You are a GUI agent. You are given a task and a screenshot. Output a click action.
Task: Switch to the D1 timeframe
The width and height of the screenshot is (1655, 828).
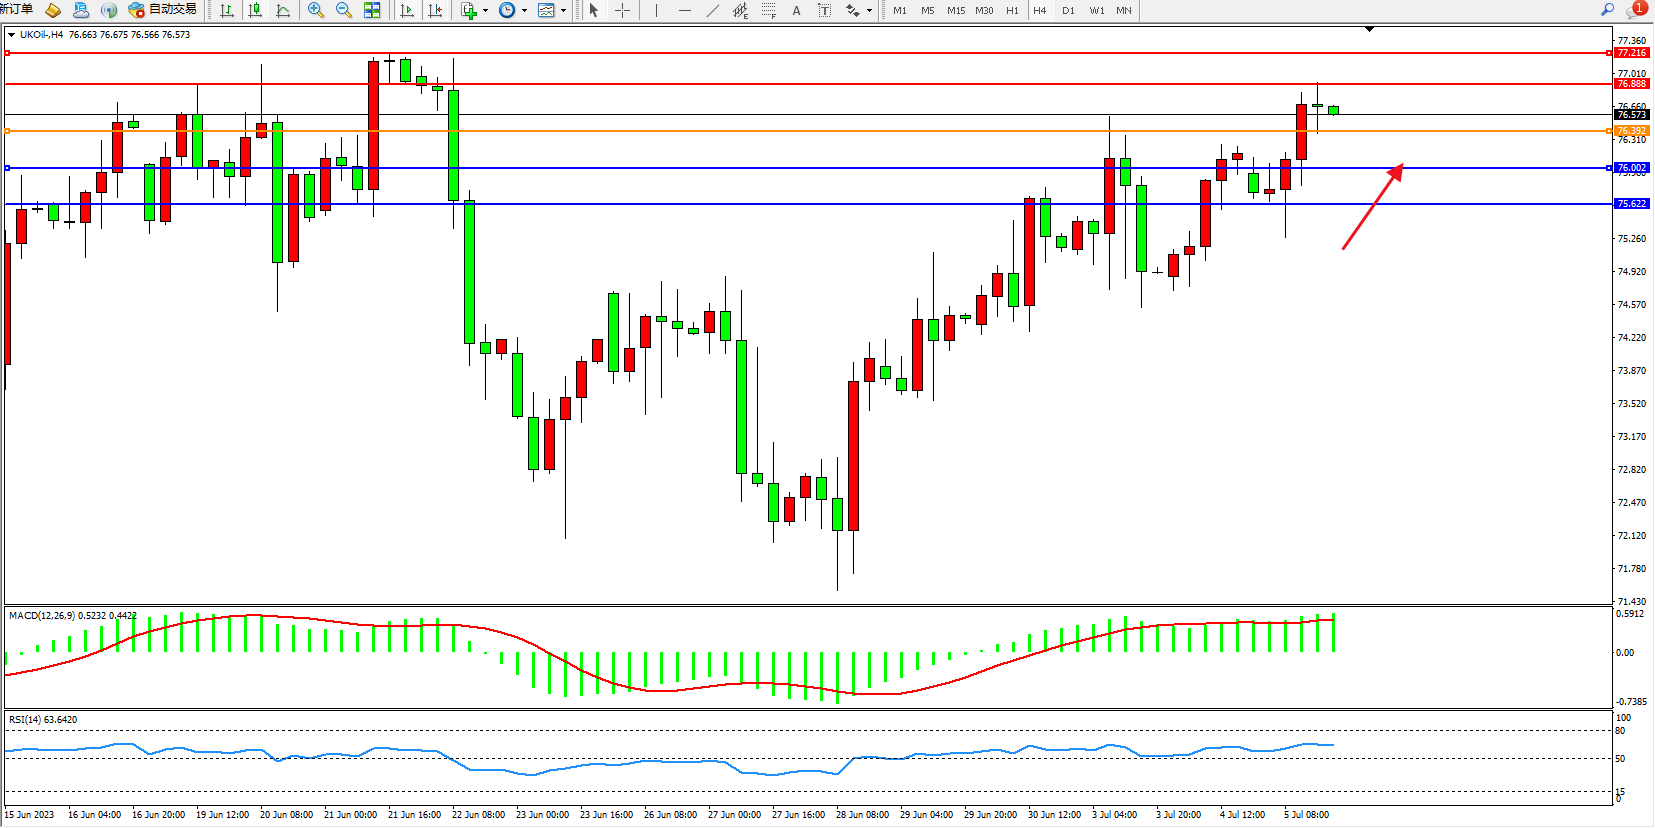[x=1068, y=10]
